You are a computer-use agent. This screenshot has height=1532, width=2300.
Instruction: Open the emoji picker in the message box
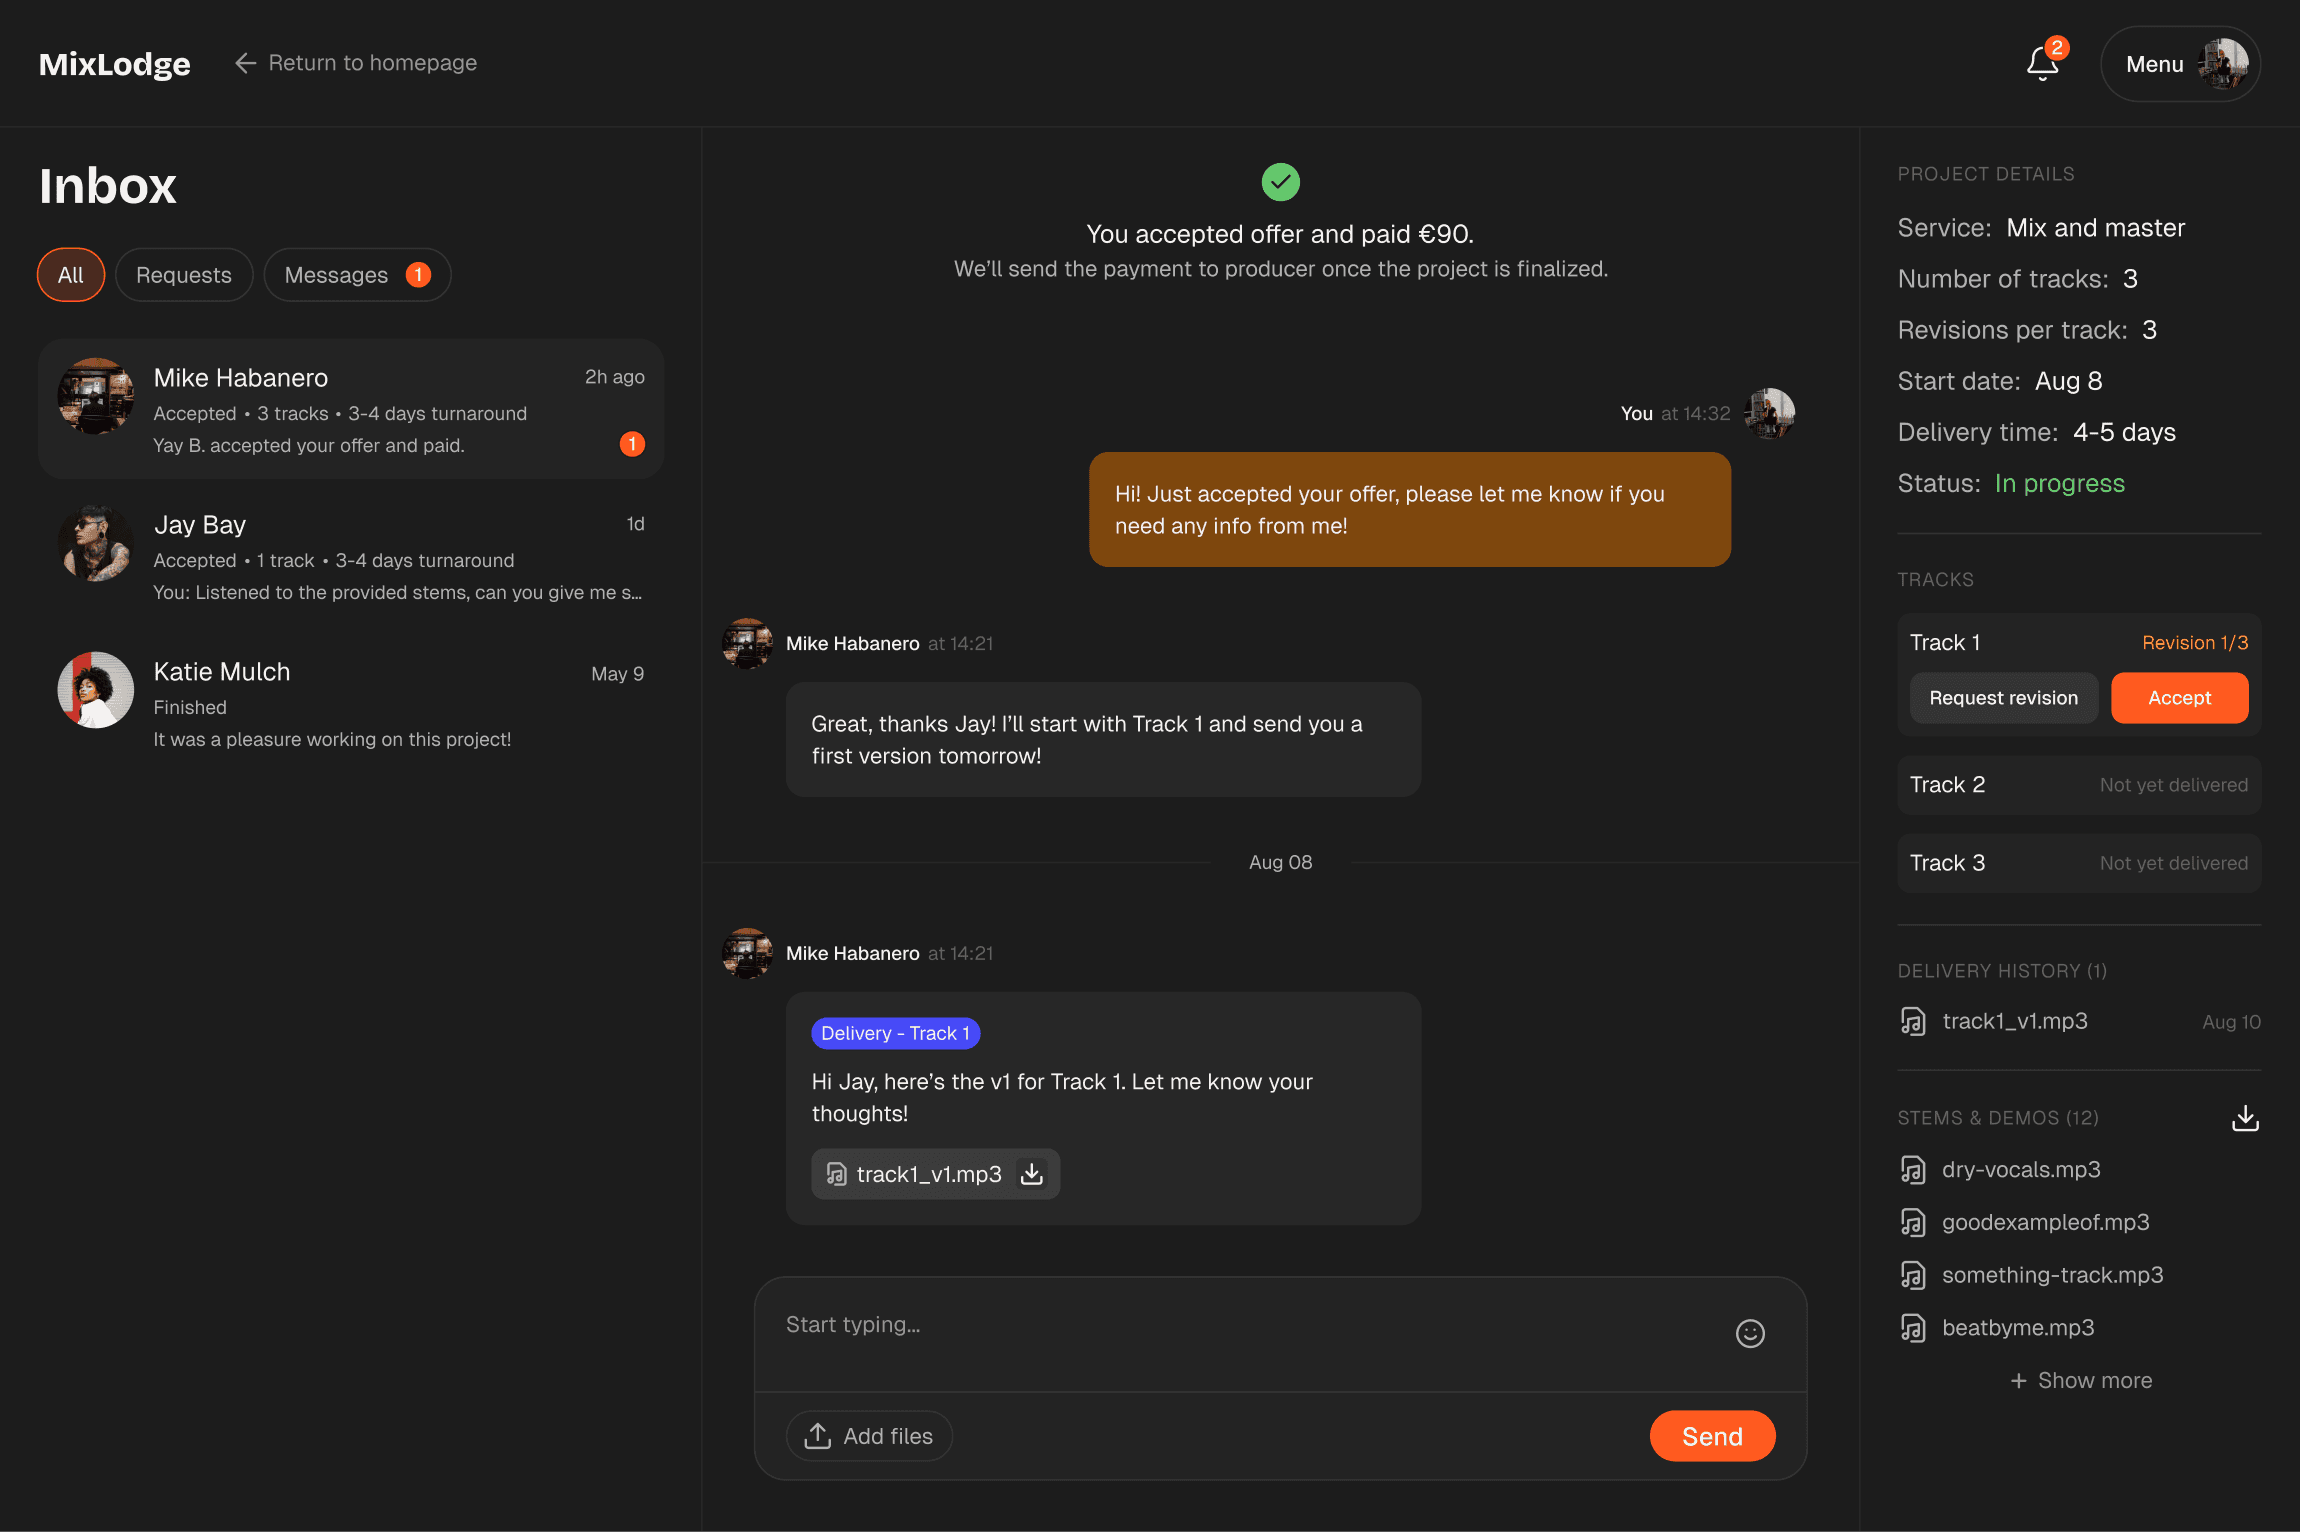(x=1750, y=1333)
